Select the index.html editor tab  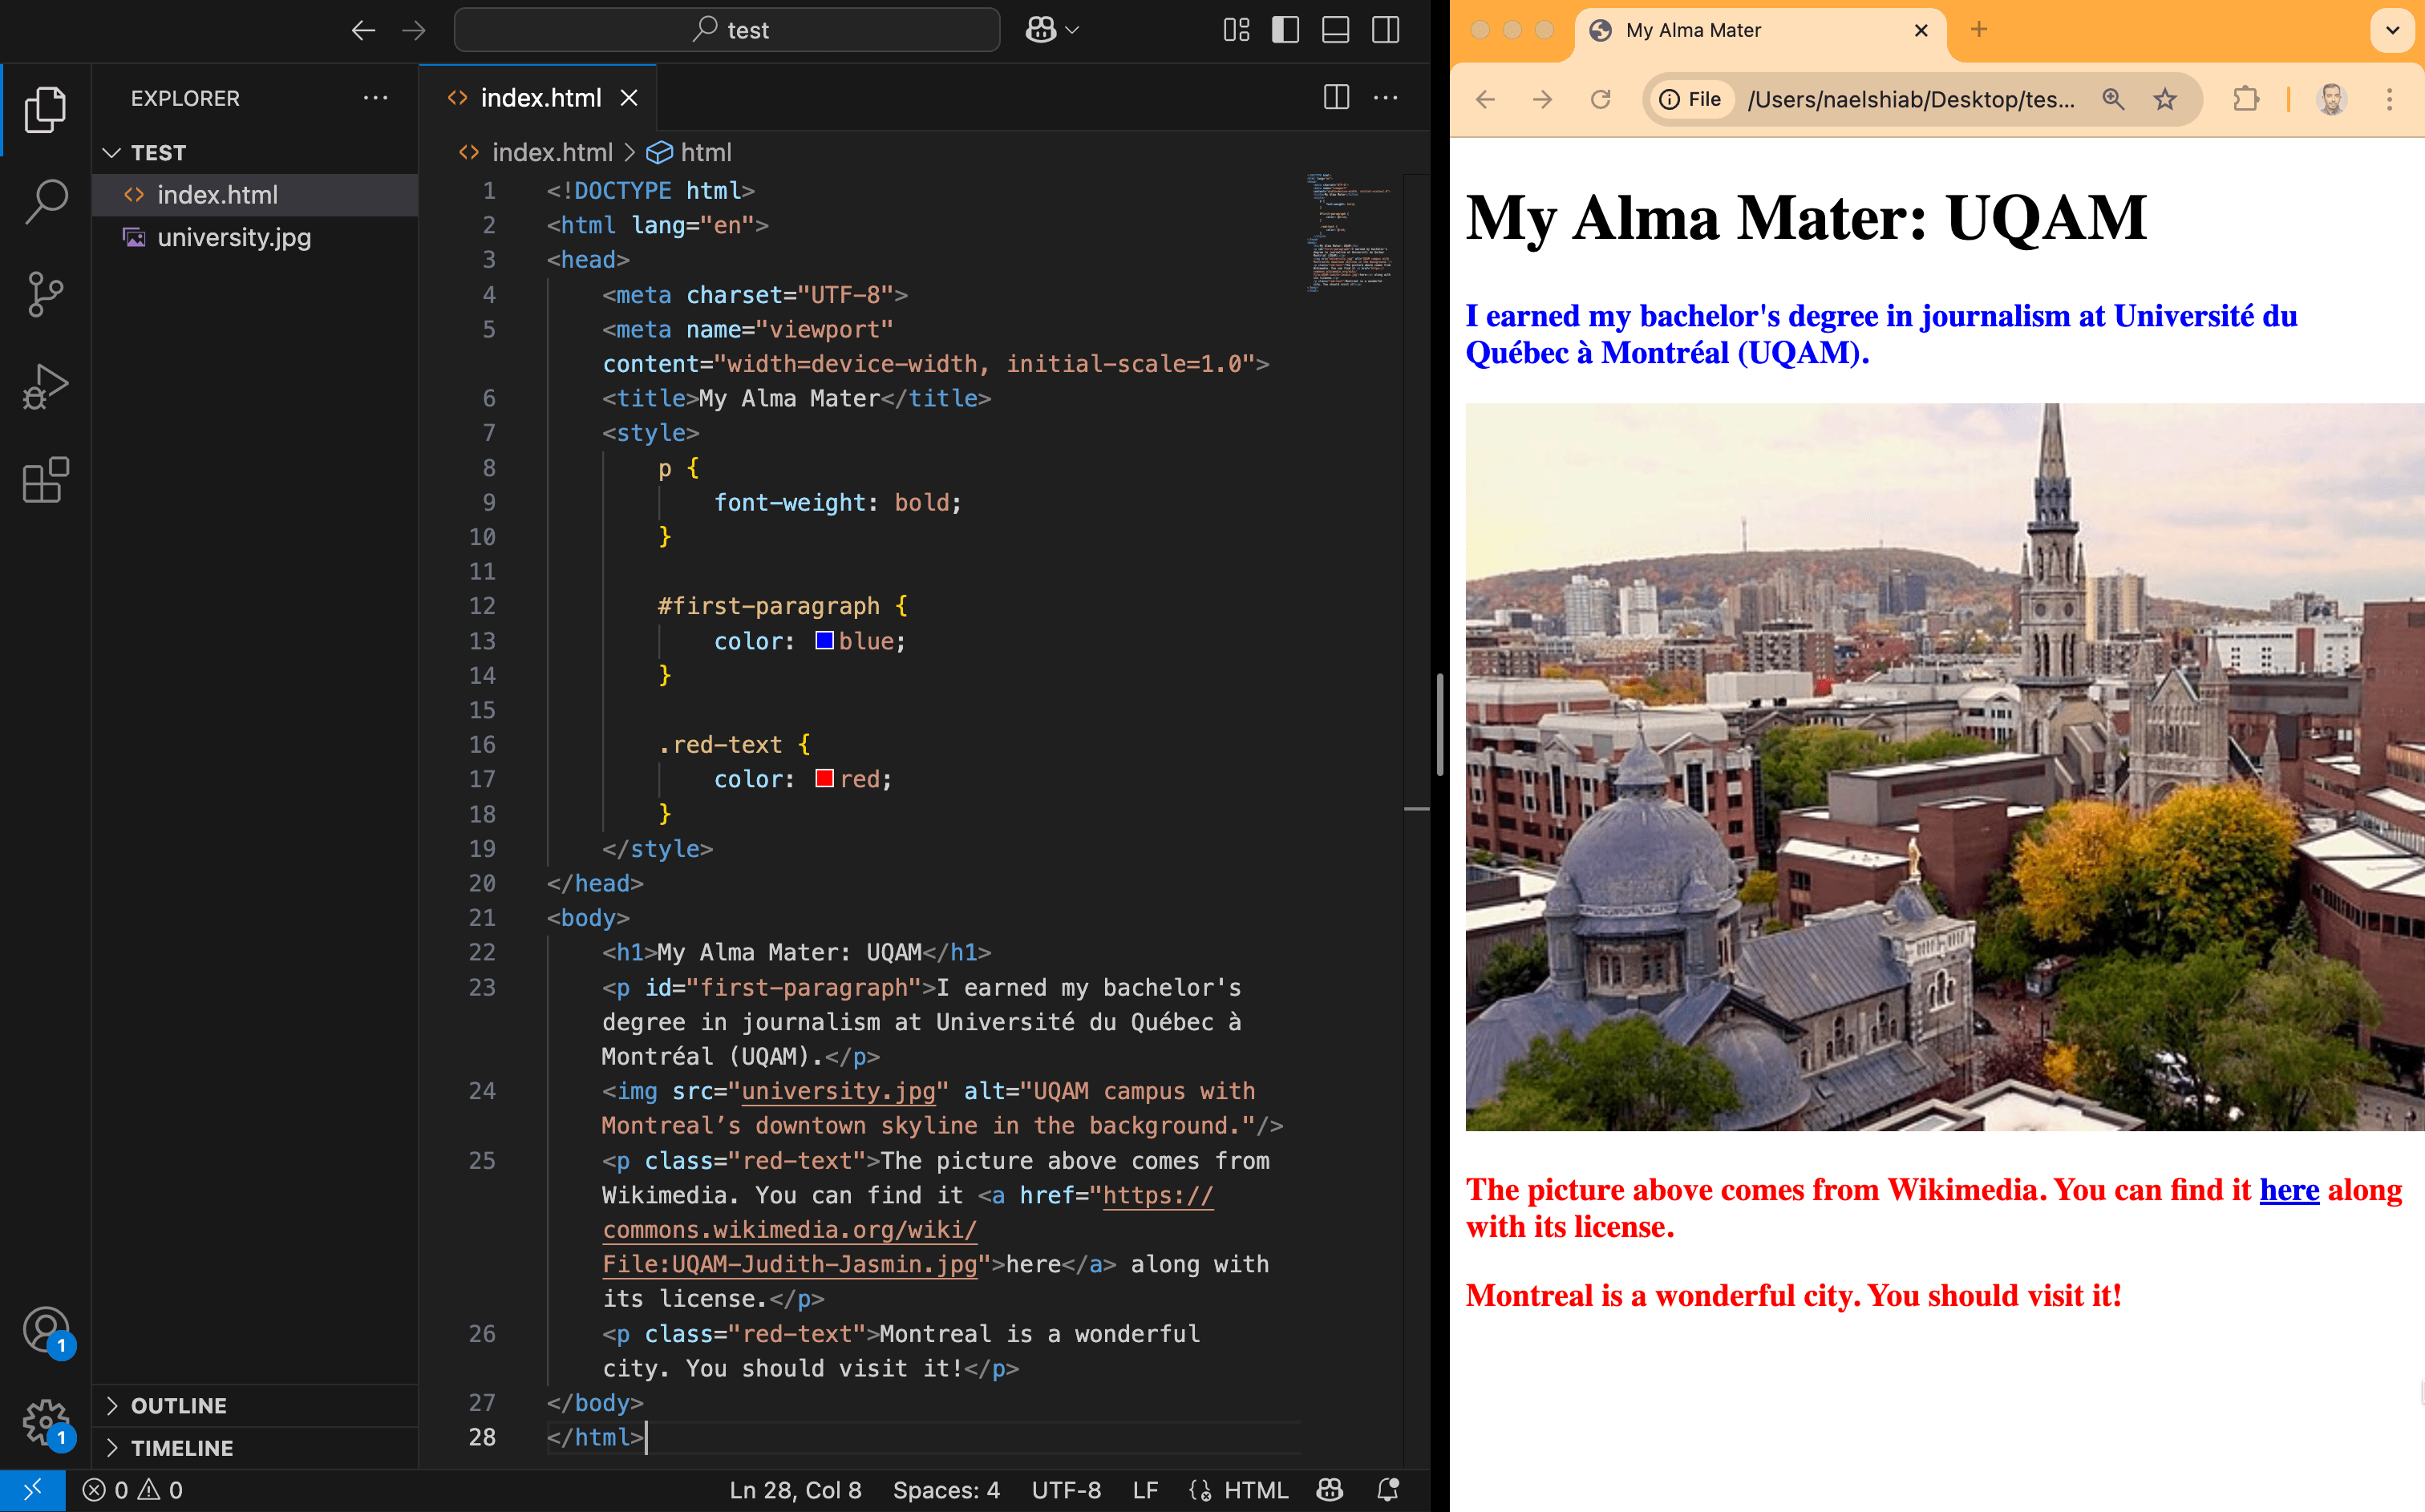[x=537, y=97]
